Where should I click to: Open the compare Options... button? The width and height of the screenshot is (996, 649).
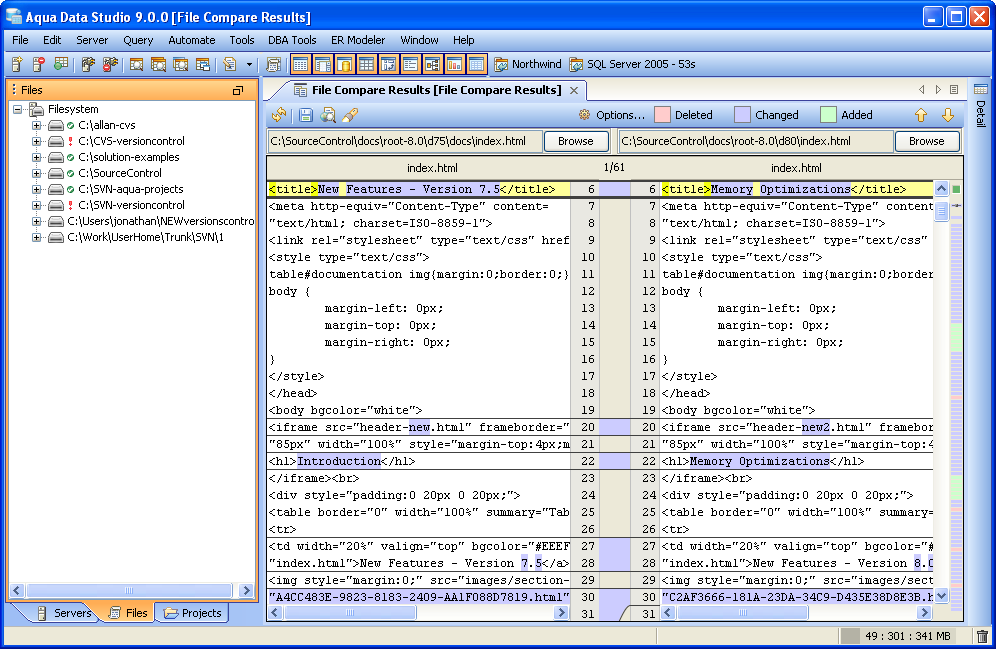pos(611,115)
